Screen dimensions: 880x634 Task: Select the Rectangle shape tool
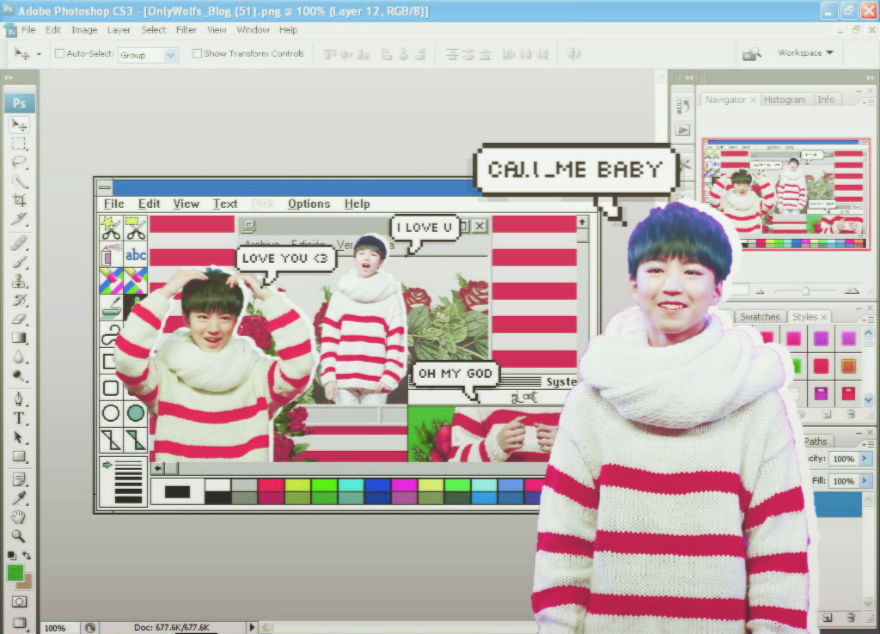click(x=19, y=456)
